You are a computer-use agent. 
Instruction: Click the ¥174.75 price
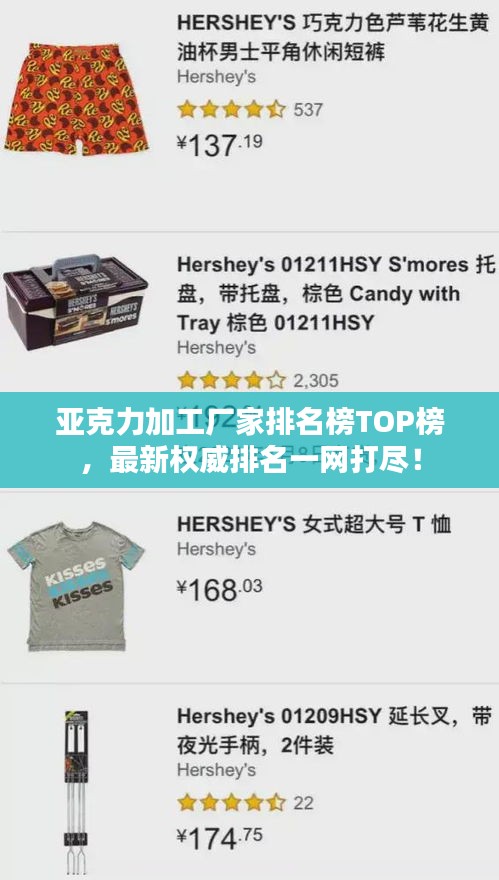pos(219,838)
